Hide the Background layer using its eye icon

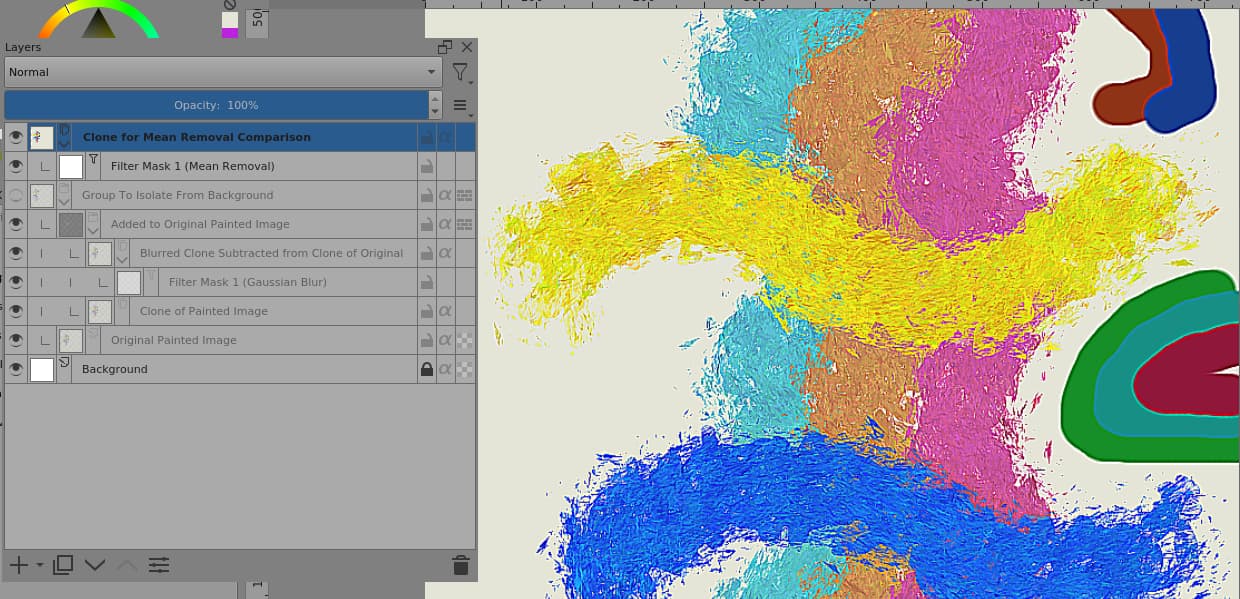coord(16,369)
